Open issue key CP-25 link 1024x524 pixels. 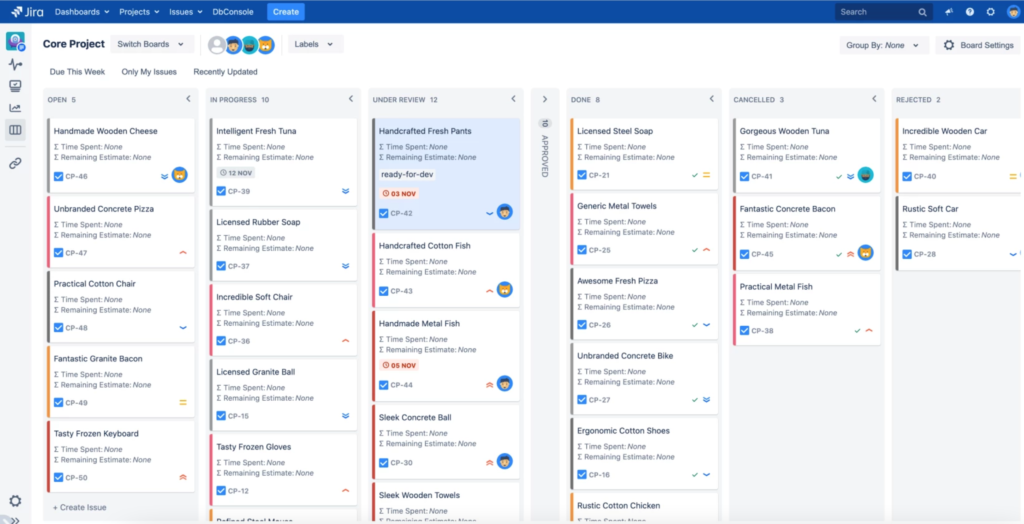pos(600,250)
